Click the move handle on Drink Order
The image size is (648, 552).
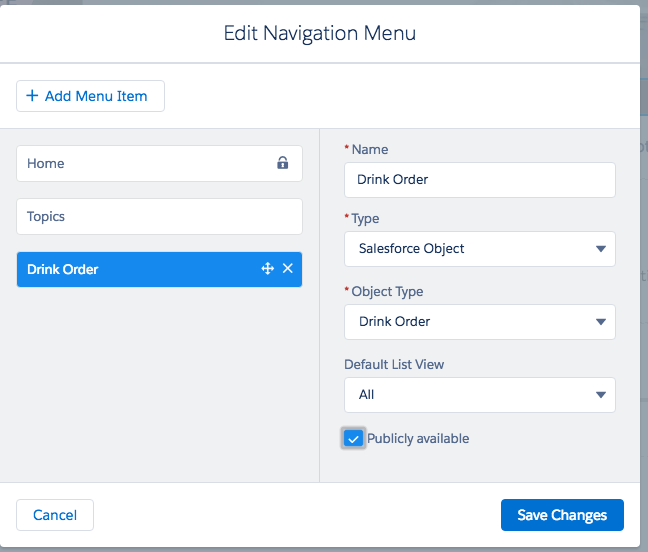point(267,269)
